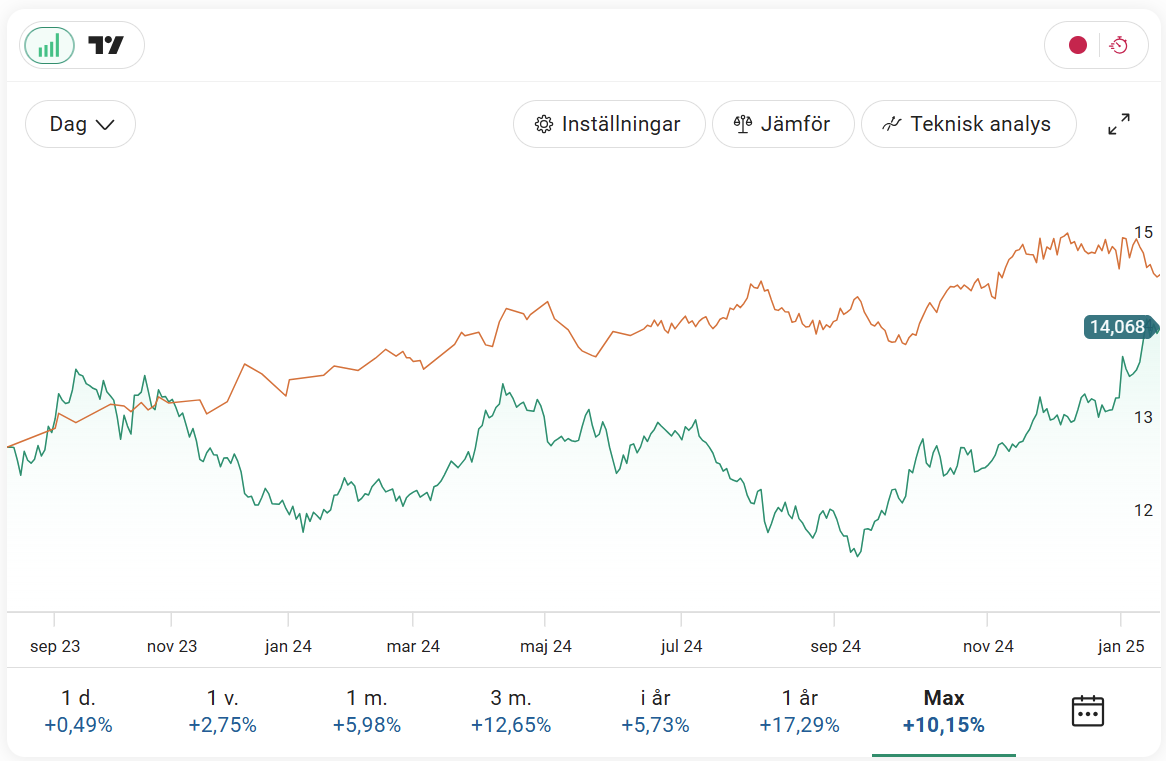Screen dimensions: 1166x761
Task: Select the Max period tab
Action: point(943,711)
